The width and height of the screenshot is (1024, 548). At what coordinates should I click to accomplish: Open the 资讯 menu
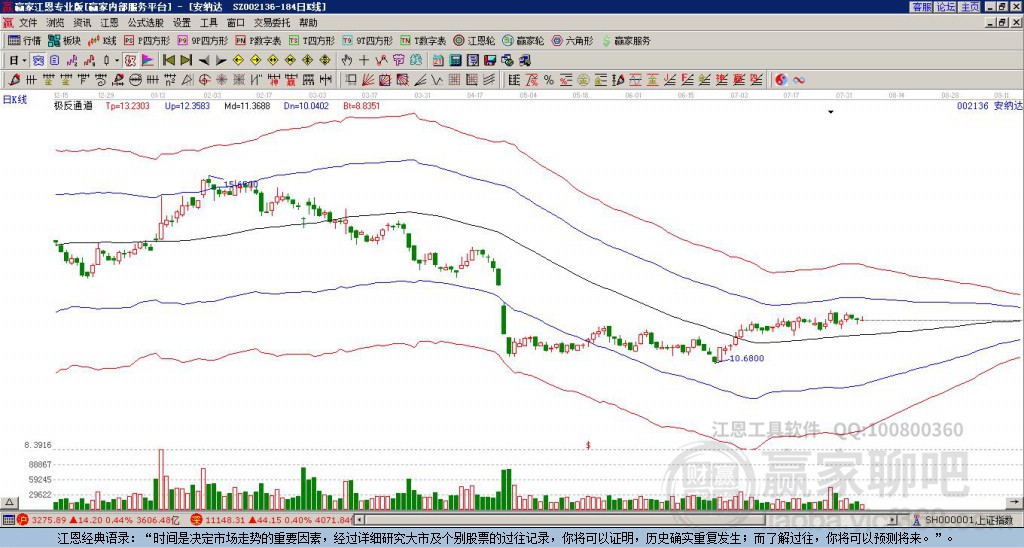pos(82,23)
